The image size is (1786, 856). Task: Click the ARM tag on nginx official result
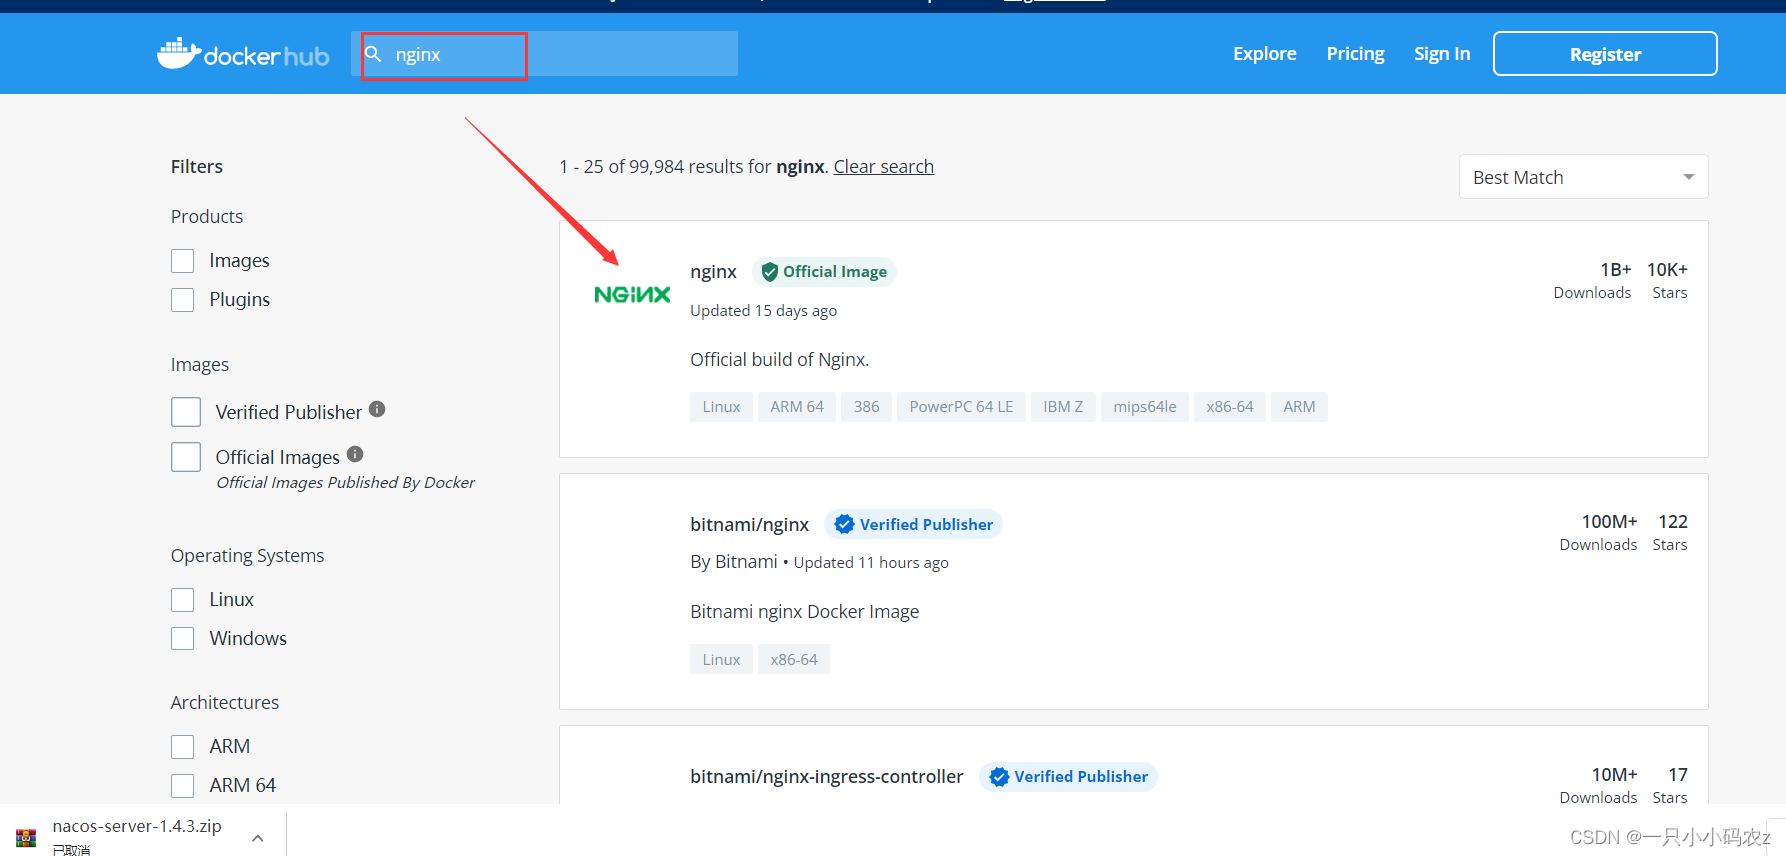coord(1299,407)
